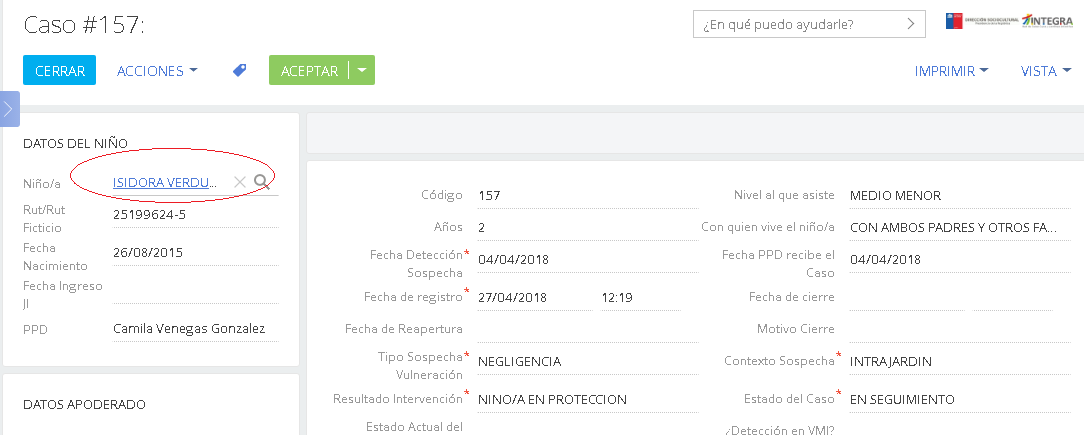Click the Contexto Sospecha field
Image resolution: width=1084 pixels, height=435 pixels.
pos(950,361)
